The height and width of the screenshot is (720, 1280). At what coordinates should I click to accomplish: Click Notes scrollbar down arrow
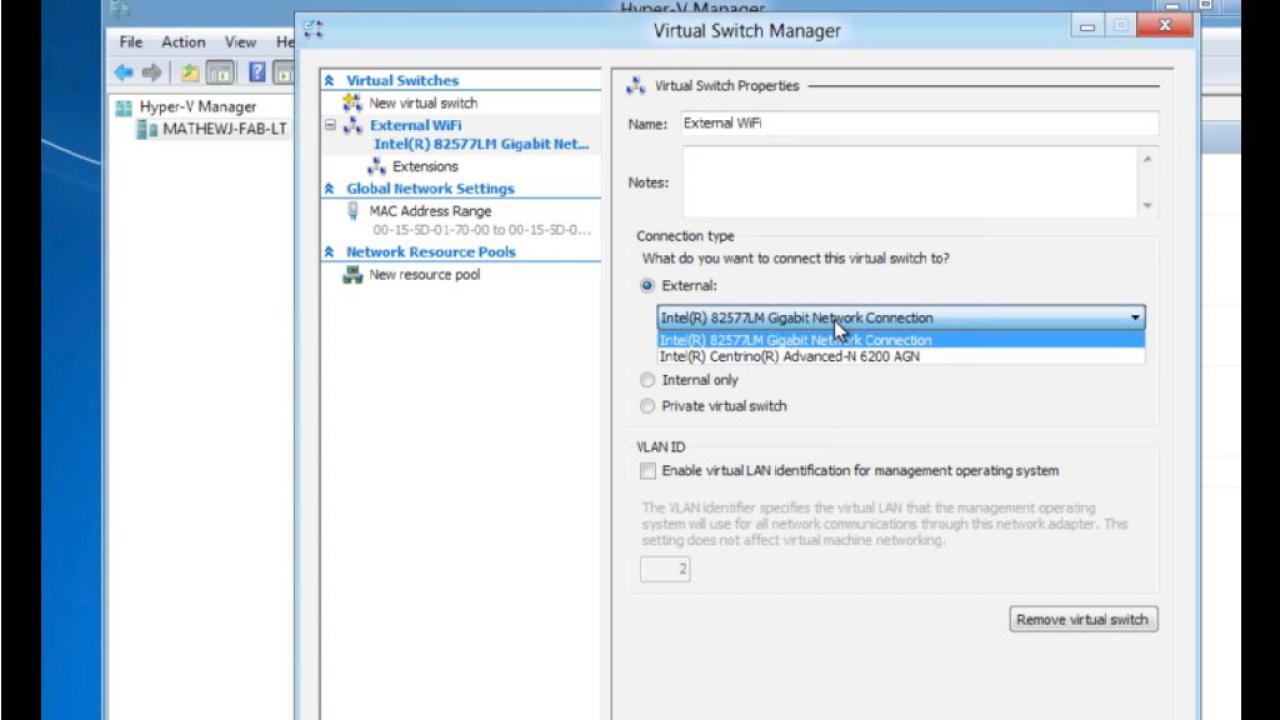[1147, 205]
